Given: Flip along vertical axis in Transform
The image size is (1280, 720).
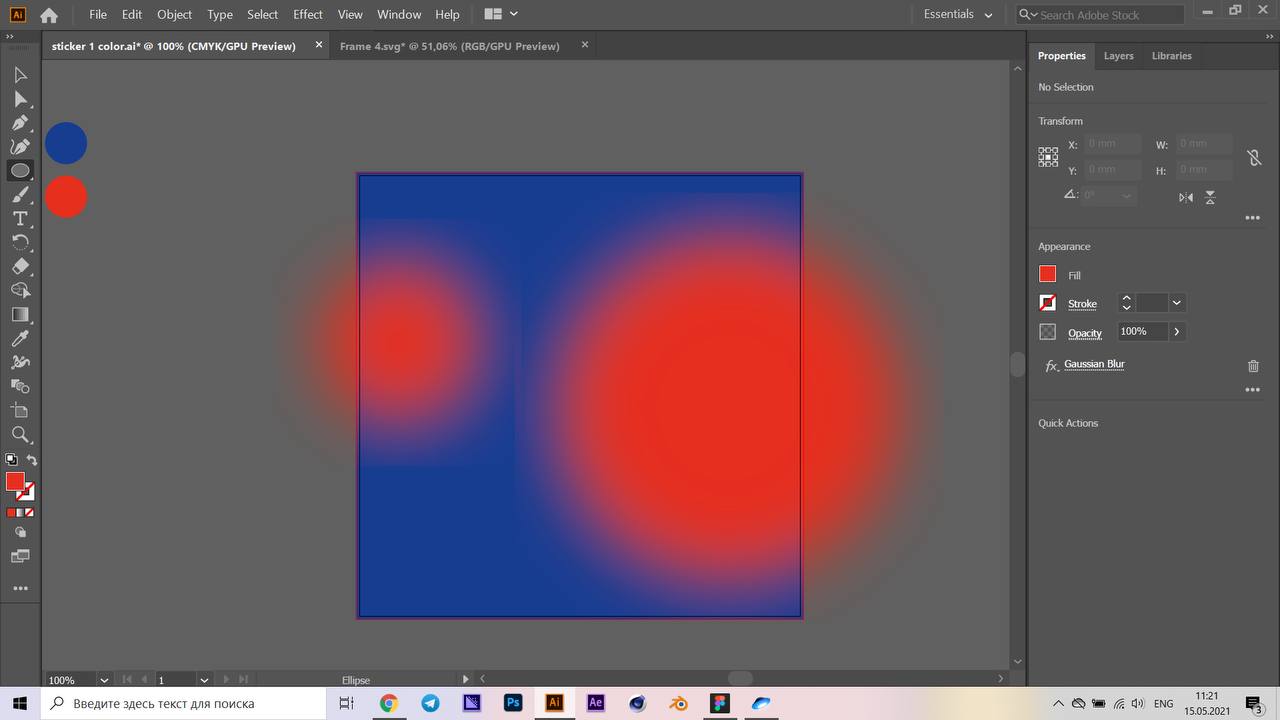Looking at the screenshot, I should click(x=1210, y=197).
